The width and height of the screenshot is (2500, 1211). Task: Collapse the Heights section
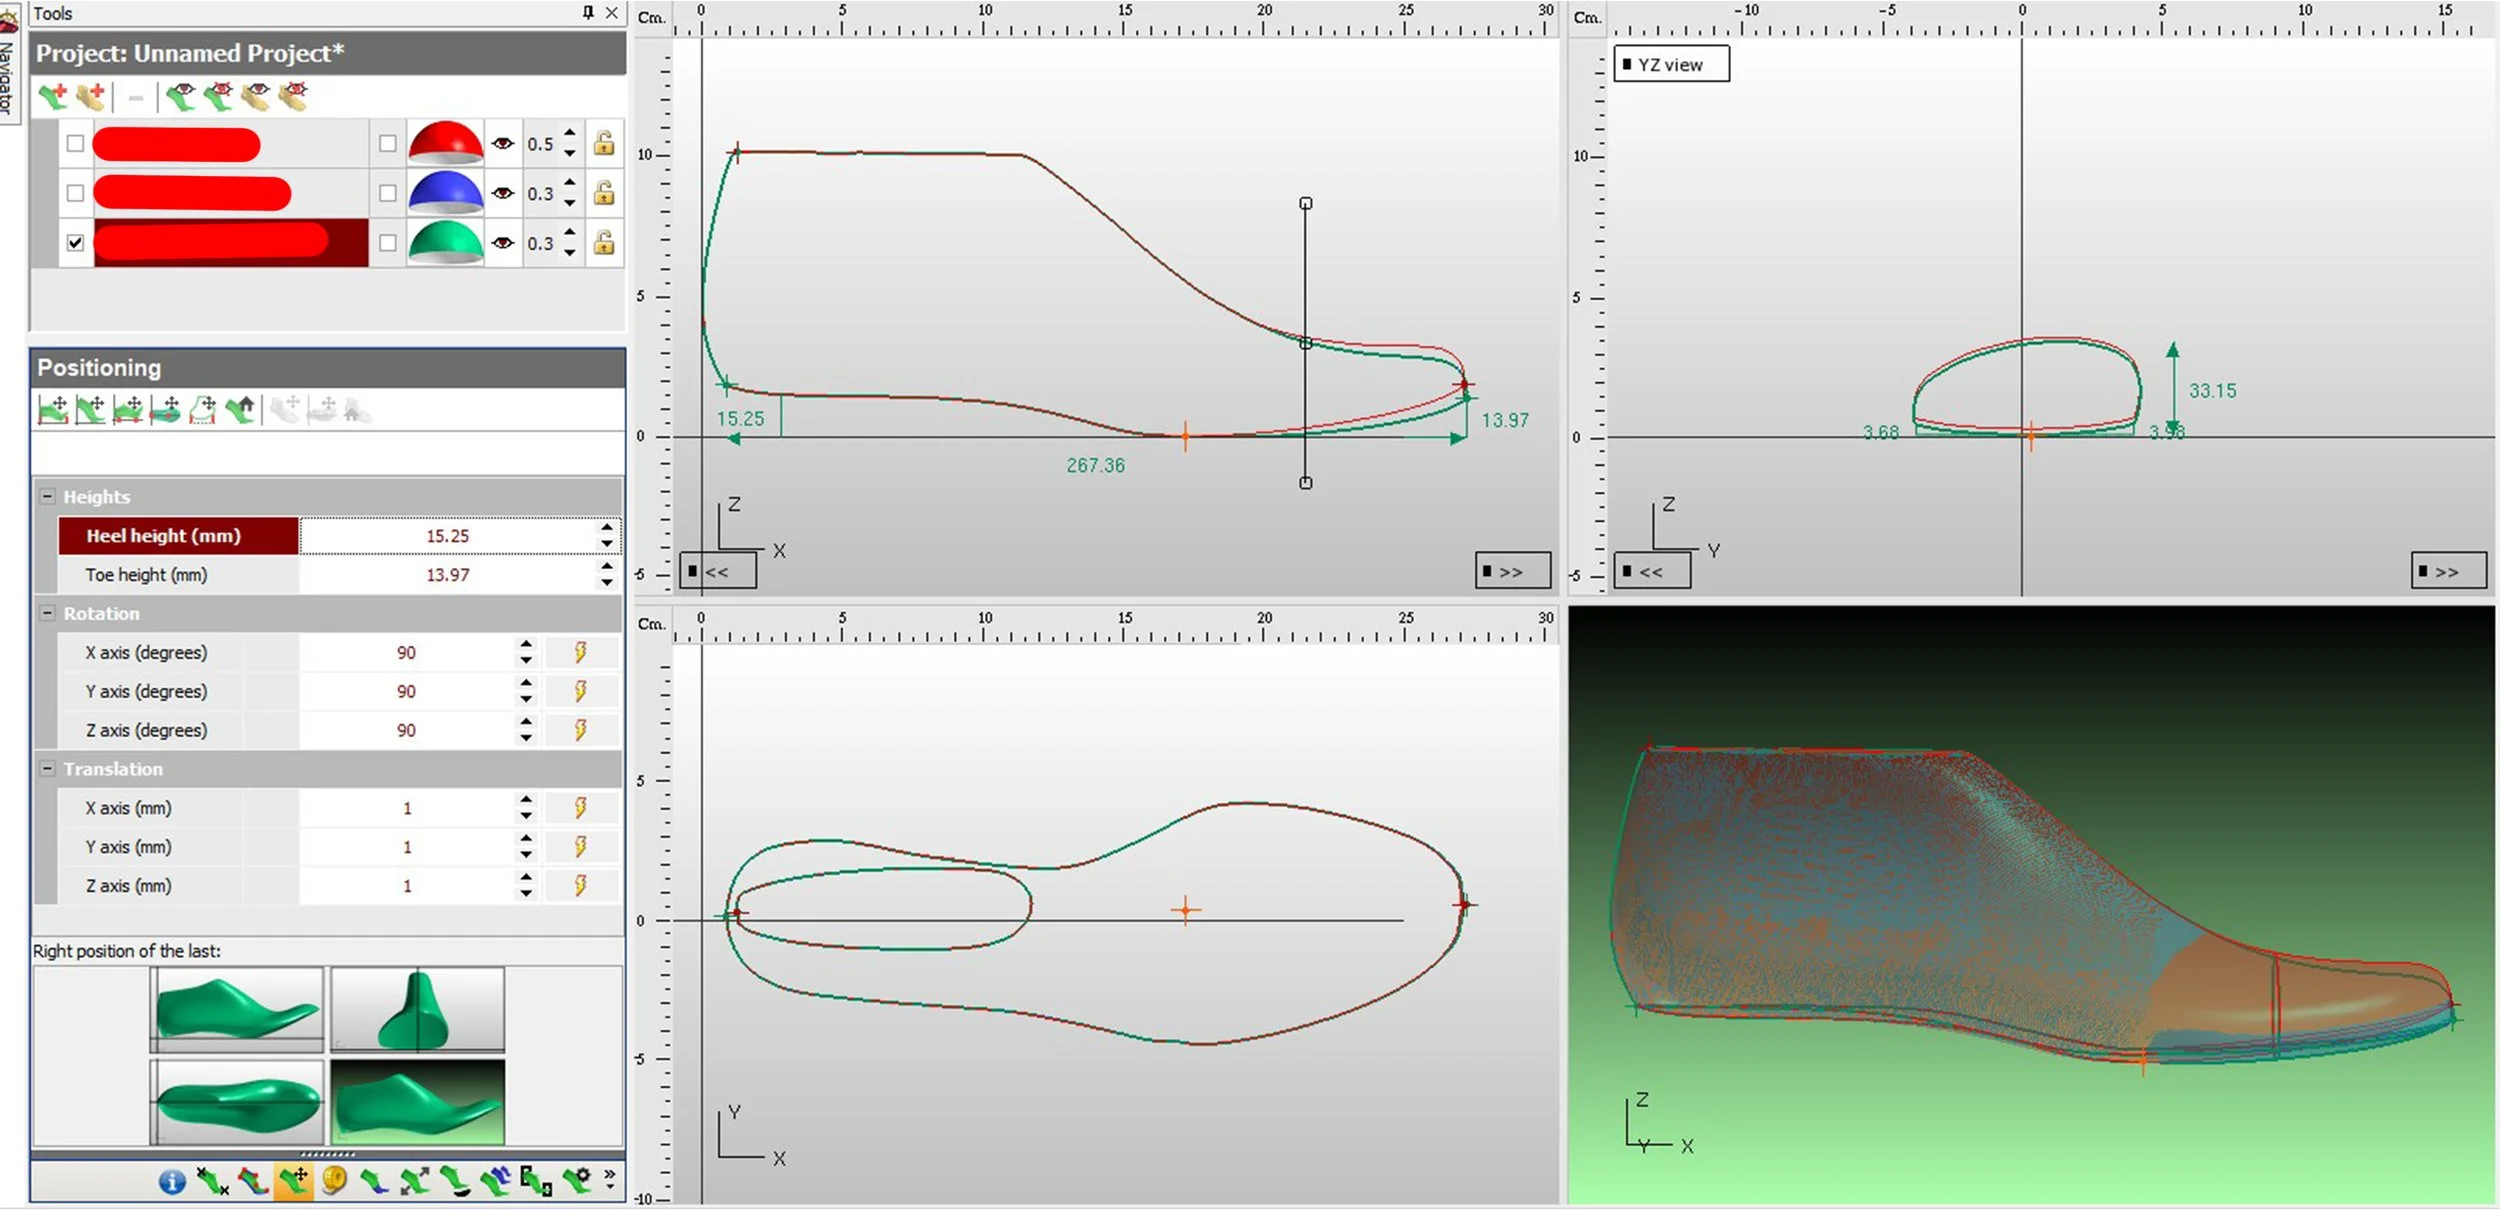(x=47, y=497)
